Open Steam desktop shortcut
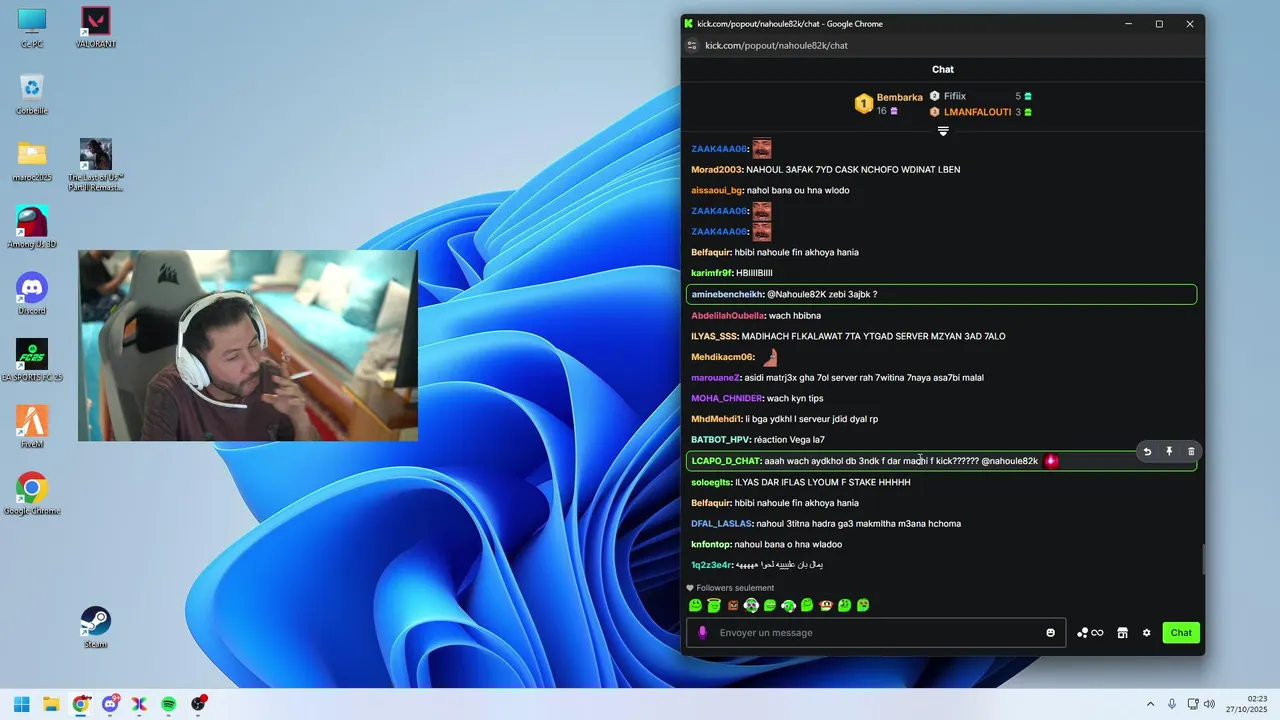Screen dimensions: 1280x720 coord(95,627)
